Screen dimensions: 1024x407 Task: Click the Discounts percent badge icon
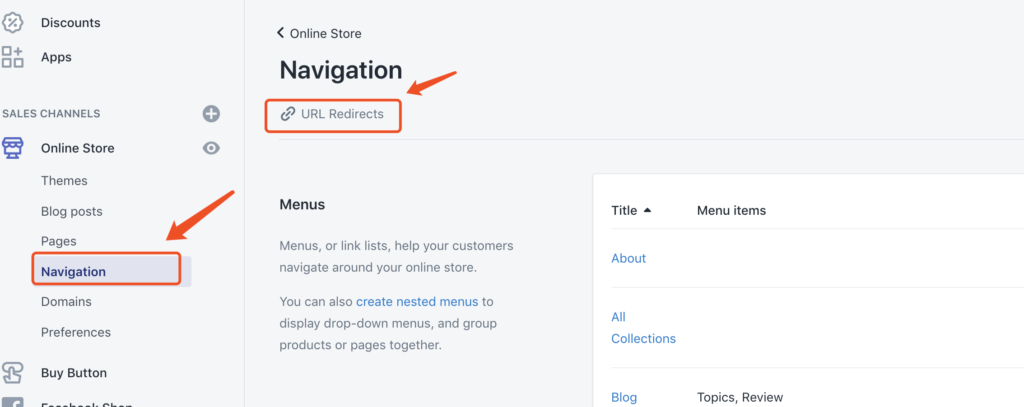tap(12, 22)
